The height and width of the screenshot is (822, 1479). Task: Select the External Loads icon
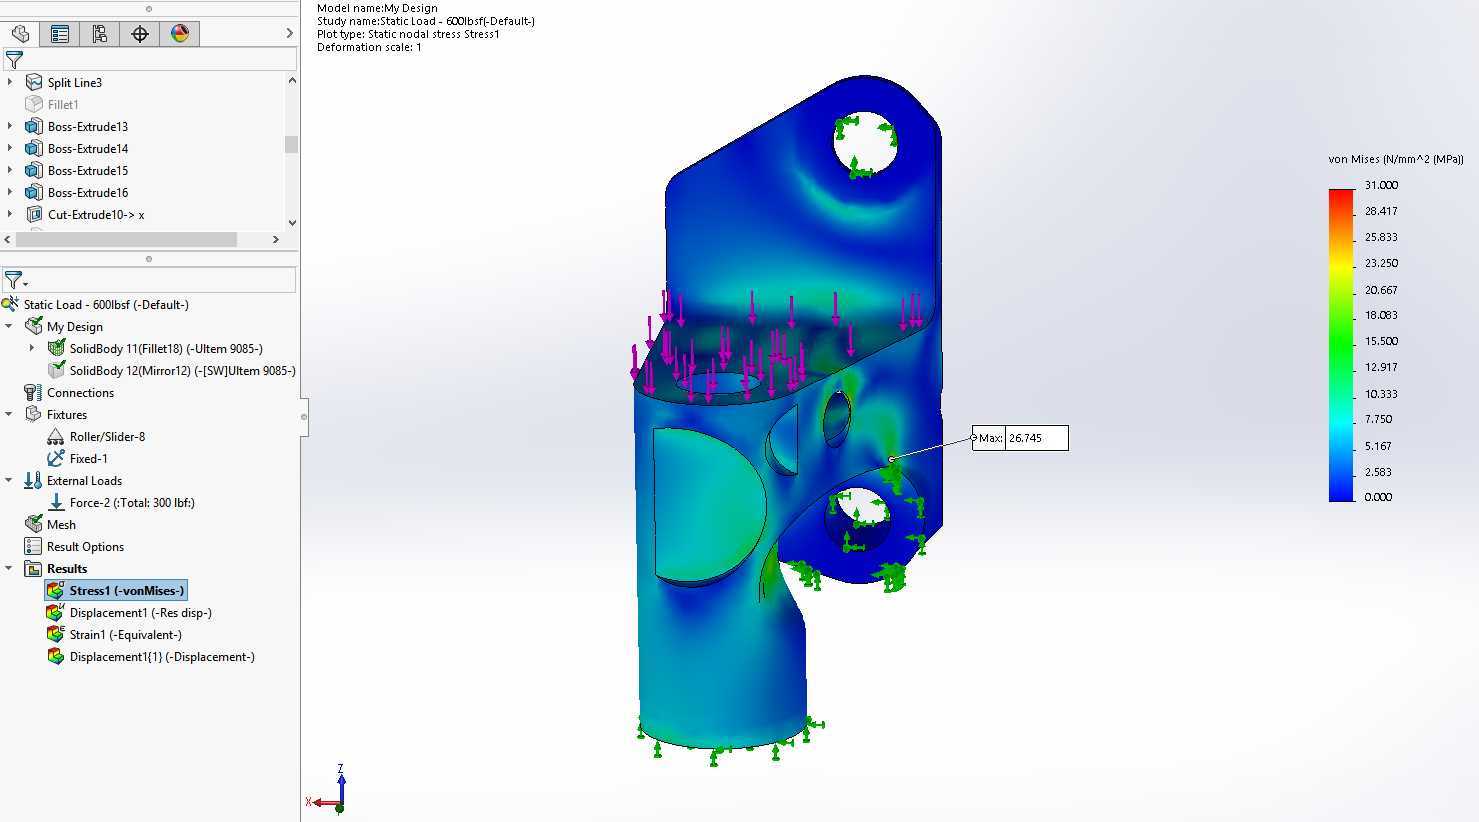click(x=34, y=480)
